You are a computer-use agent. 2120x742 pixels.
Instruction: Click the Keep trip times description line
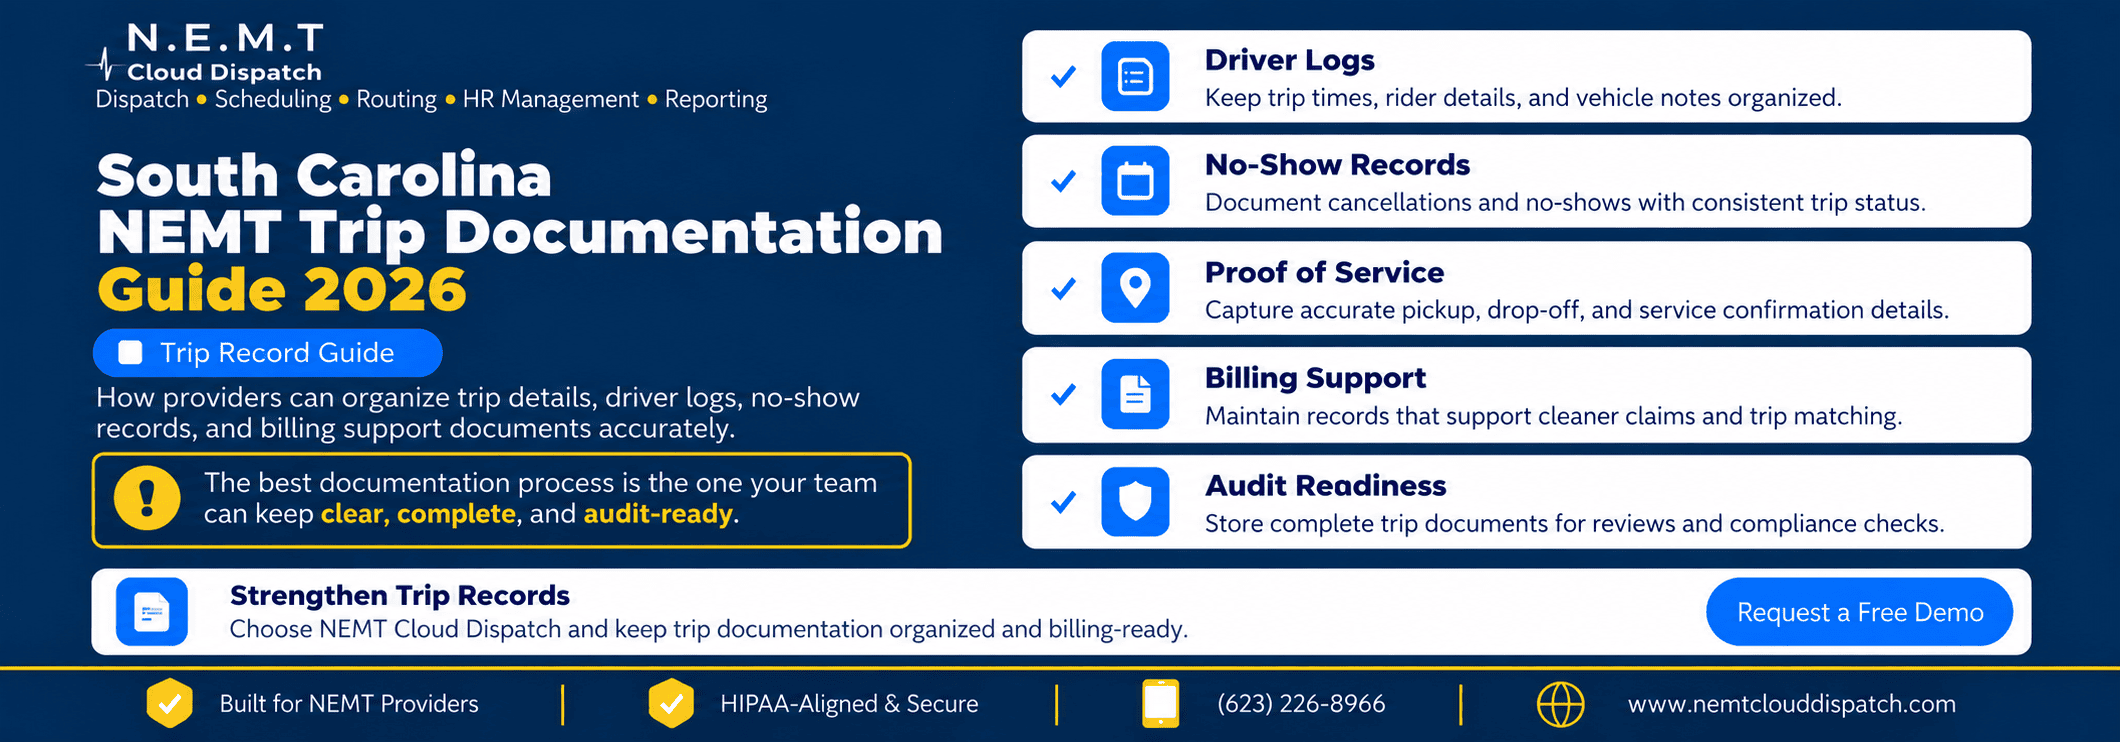(x=1523, y=98)
